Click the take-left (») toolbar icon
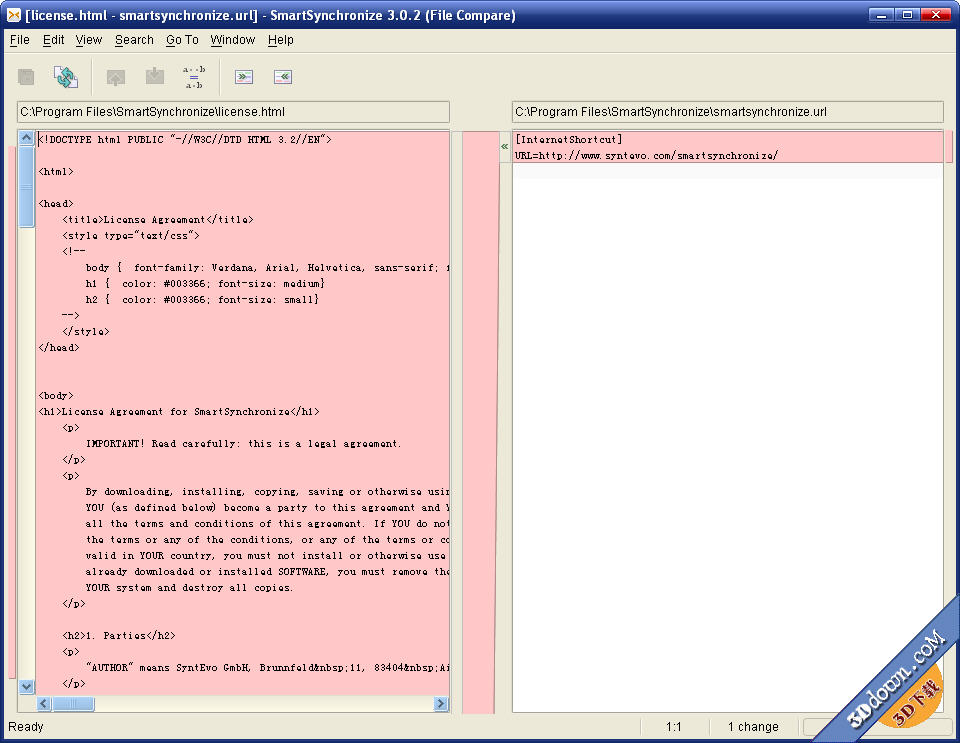 244,77
